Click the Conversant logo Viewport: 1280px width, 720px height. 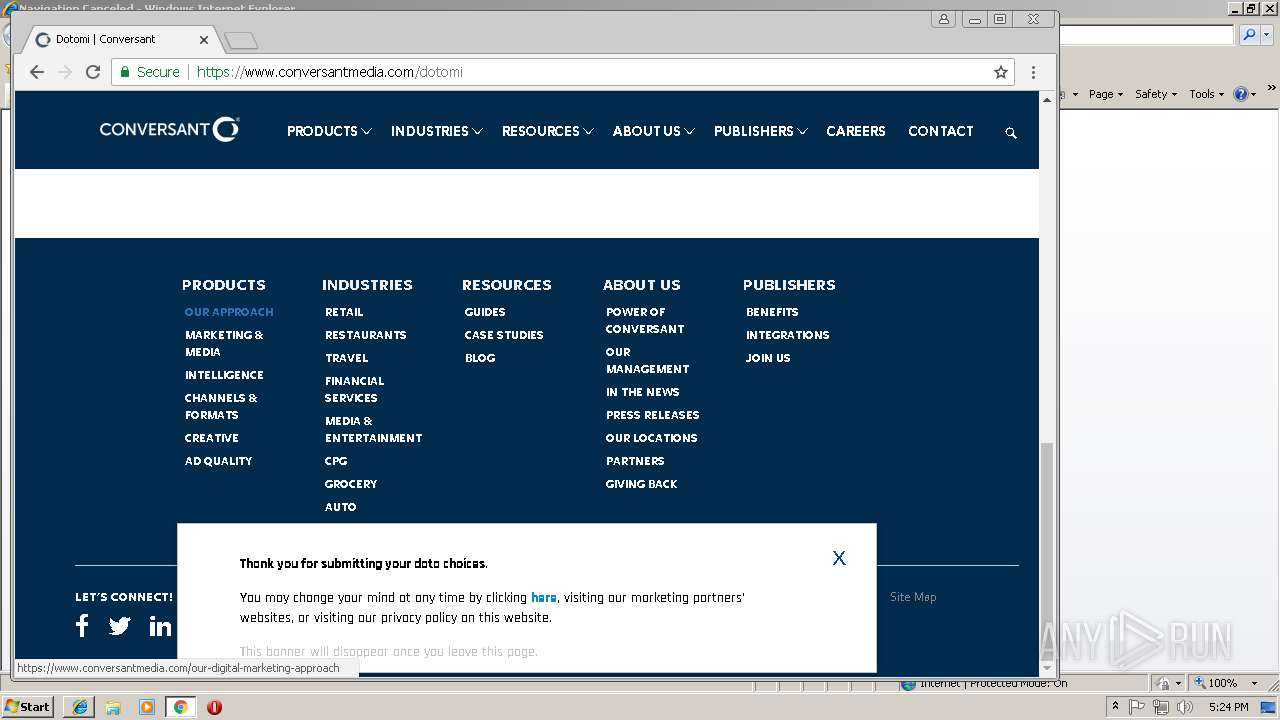coord(169,129)
